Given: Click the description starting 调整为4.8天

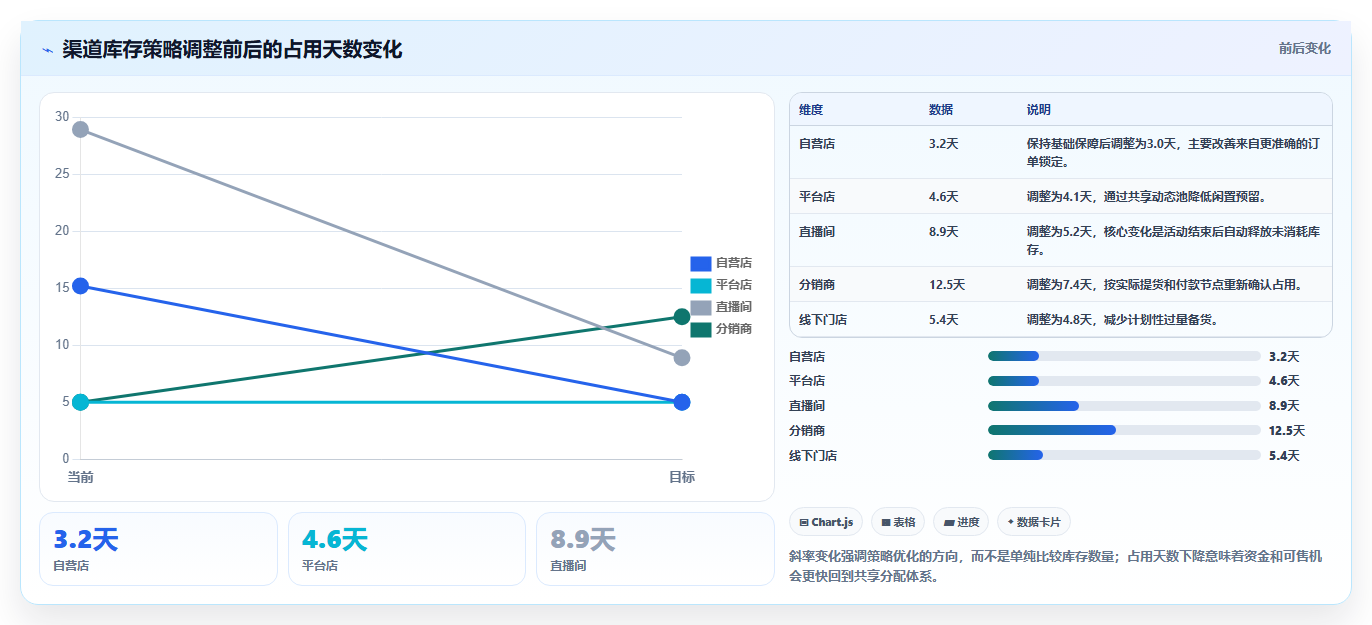Looking at the screenshot, I should 1122,320.
